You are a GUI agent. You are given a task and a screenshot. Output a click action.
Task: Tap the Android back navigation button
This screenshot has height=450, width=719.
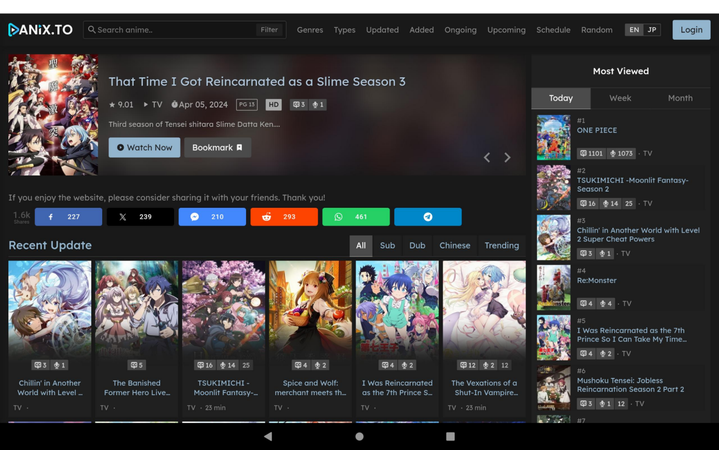[x=268, y=436]
